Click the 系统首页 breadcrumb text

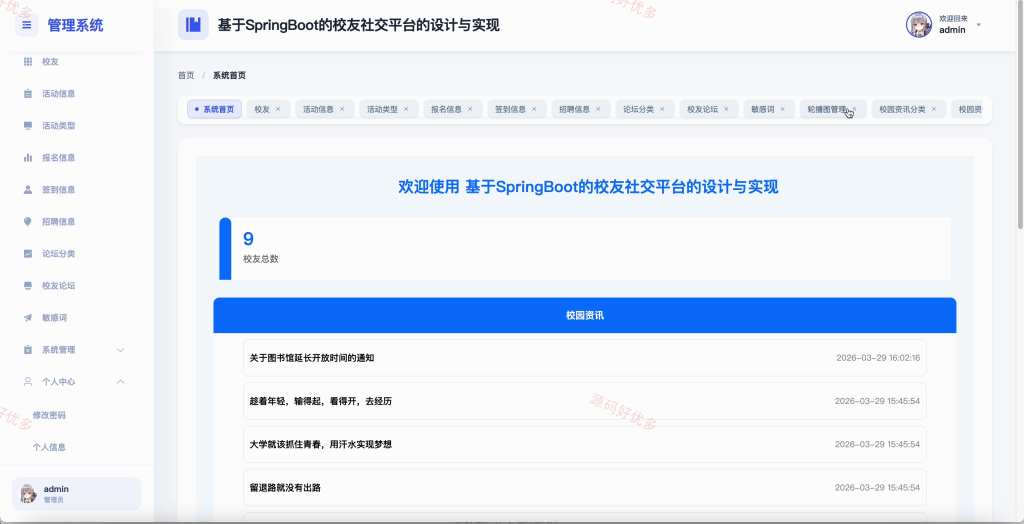pos(229,75)
